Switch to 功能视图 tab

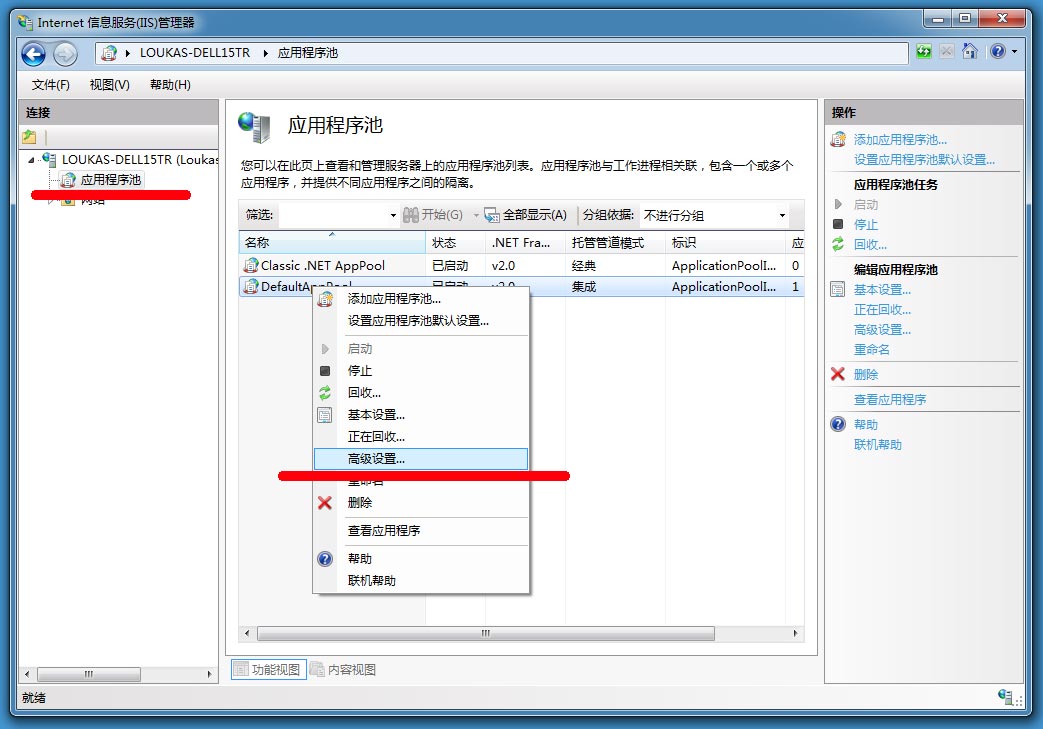[x=268, y=669]
